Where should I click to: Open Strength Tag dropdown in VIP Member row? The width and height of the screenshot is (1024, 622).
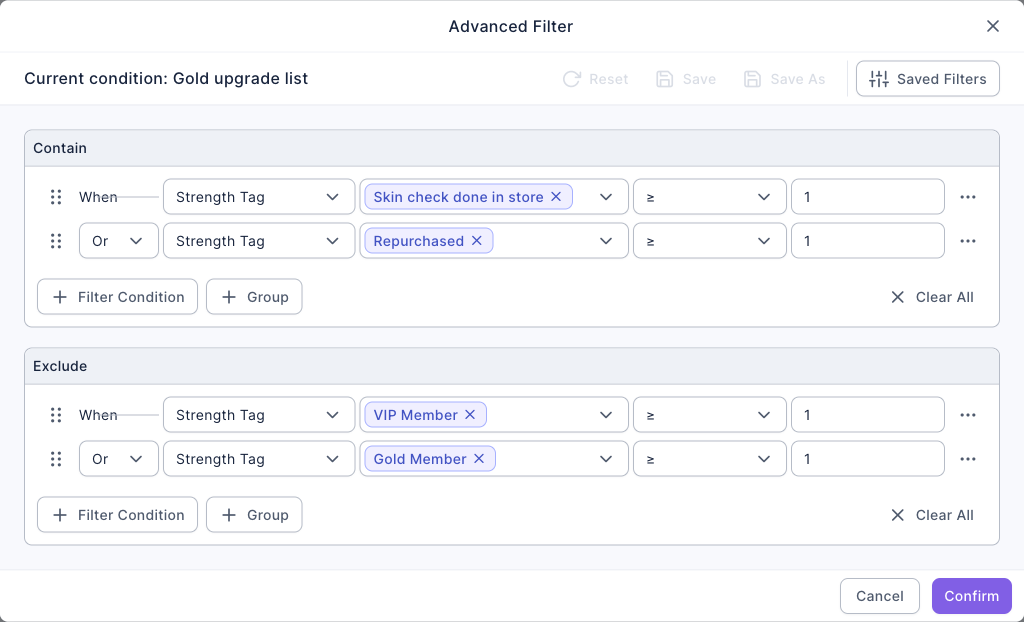[x=259, y=415]
